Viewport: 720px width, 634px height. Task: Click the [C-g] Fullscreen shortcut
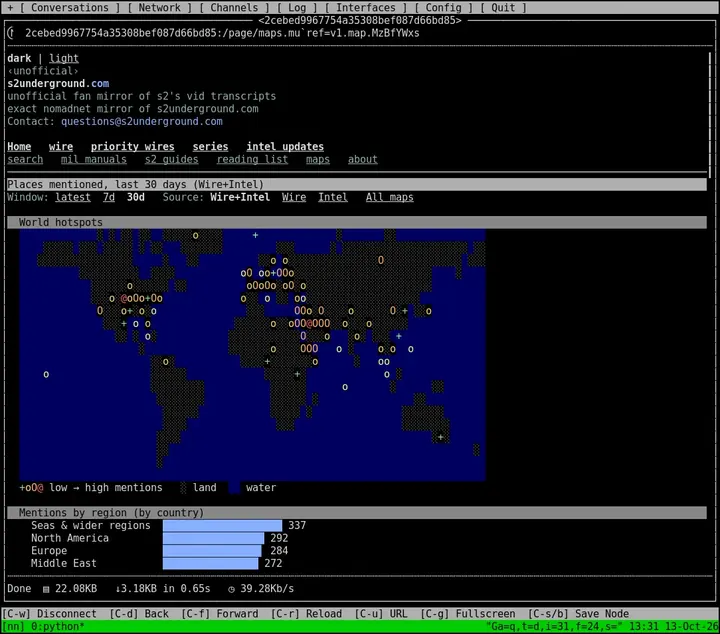[468, 614]
